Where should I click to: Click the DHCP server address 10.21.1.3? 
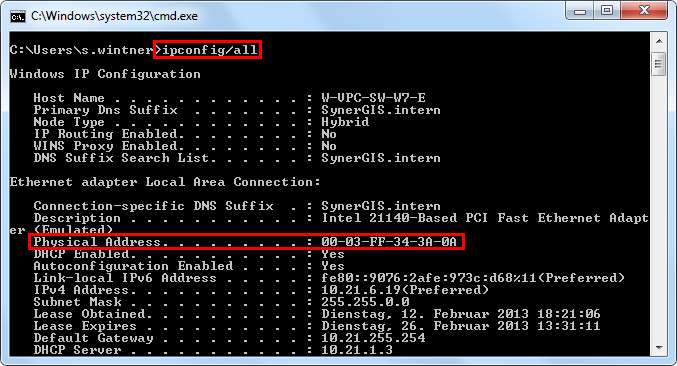coord(357,350)
